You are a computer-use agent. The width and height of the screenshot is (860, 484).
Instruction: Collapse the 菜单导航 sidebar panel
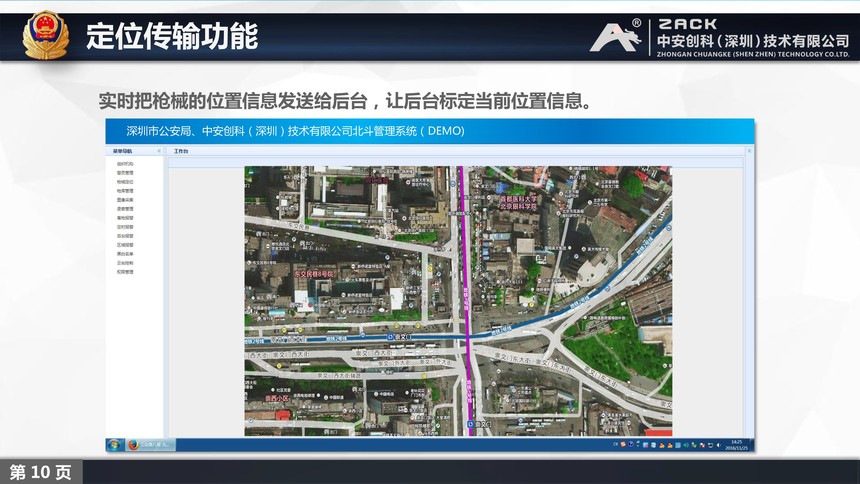[x=159, y=151]
